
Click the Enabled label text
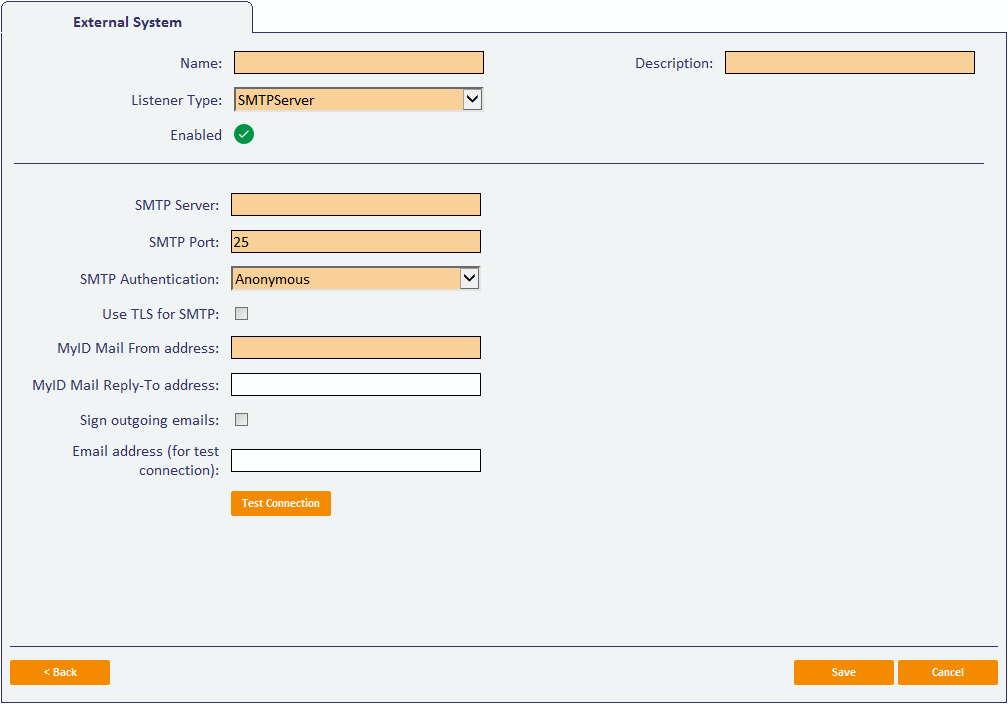tap(196, 135)
